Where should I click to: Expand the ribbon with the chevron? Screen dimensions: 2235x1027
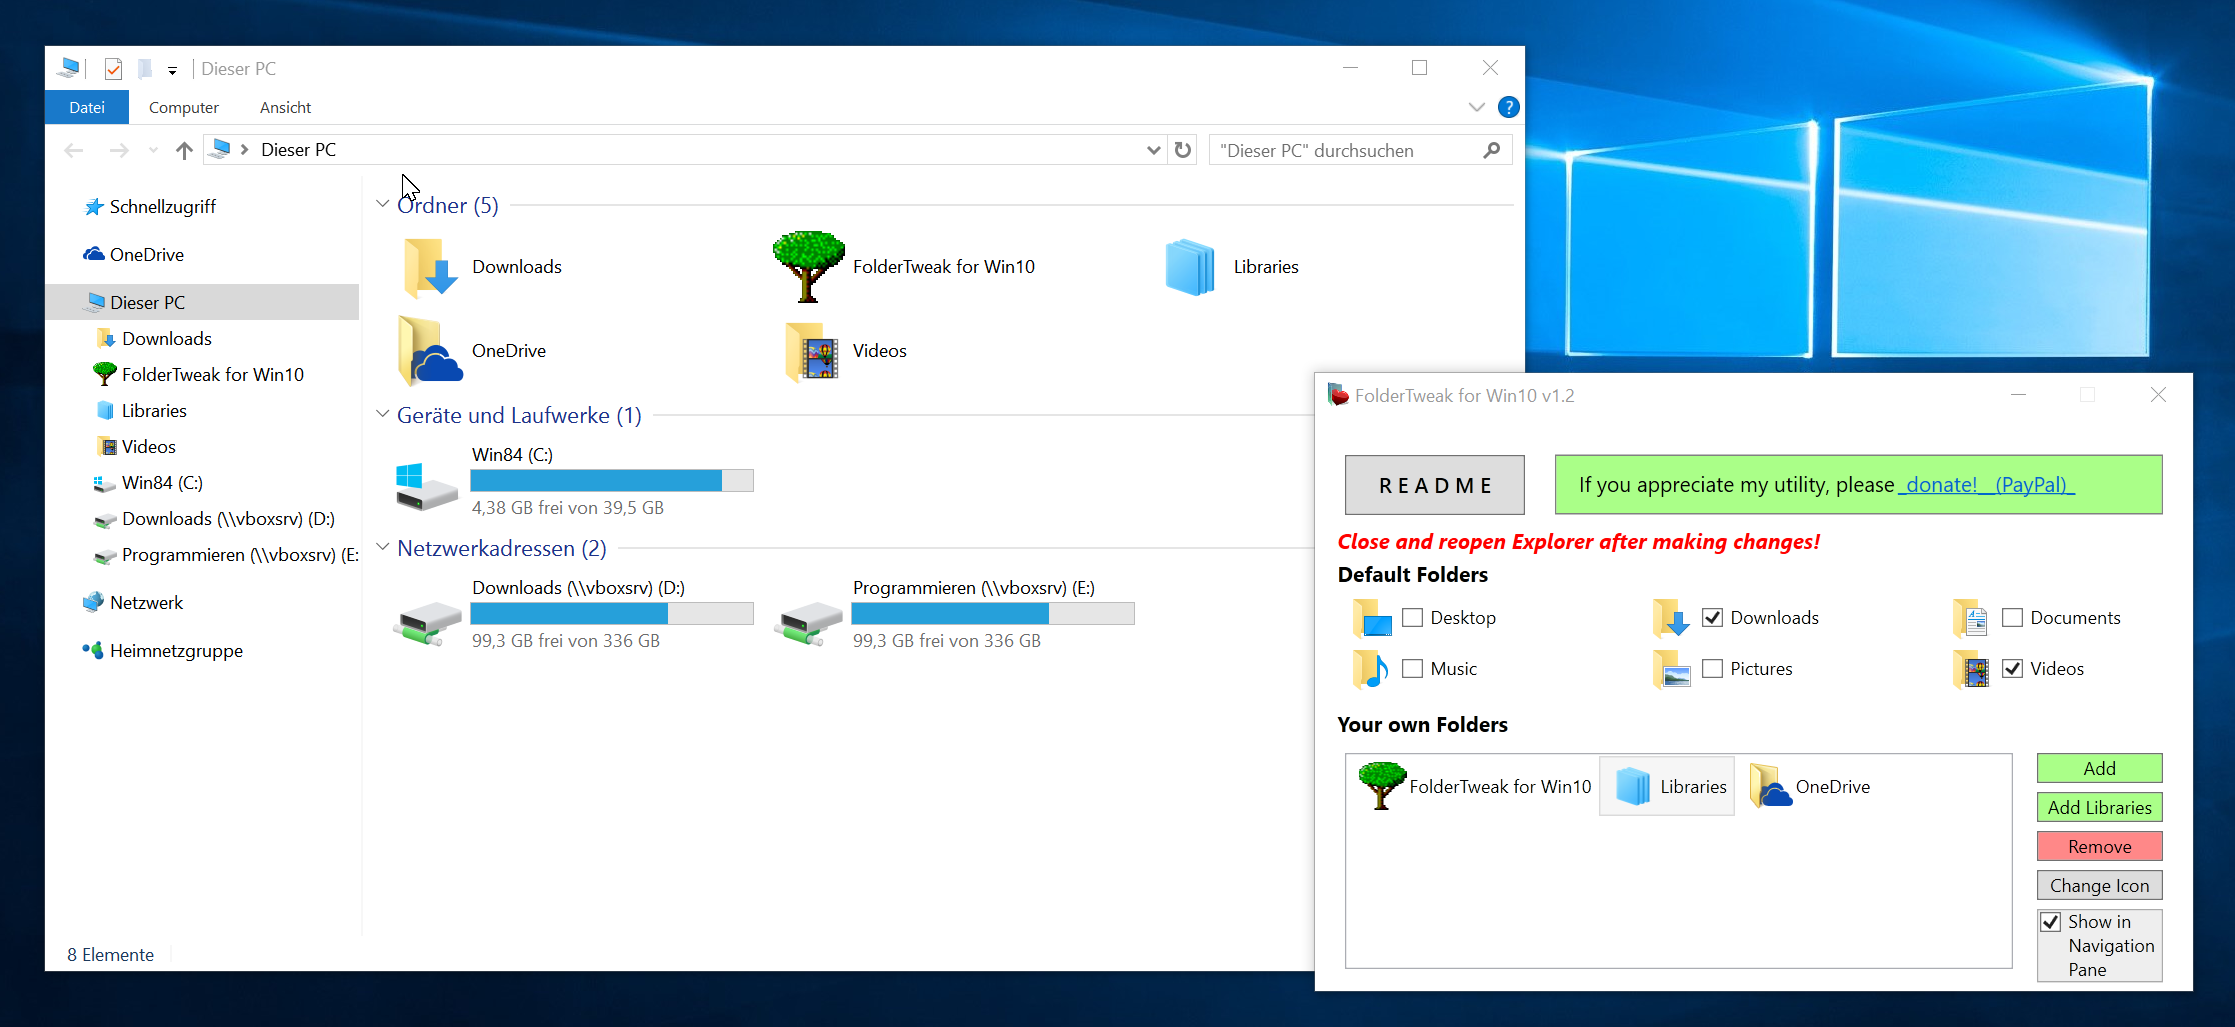(1476, 107)
